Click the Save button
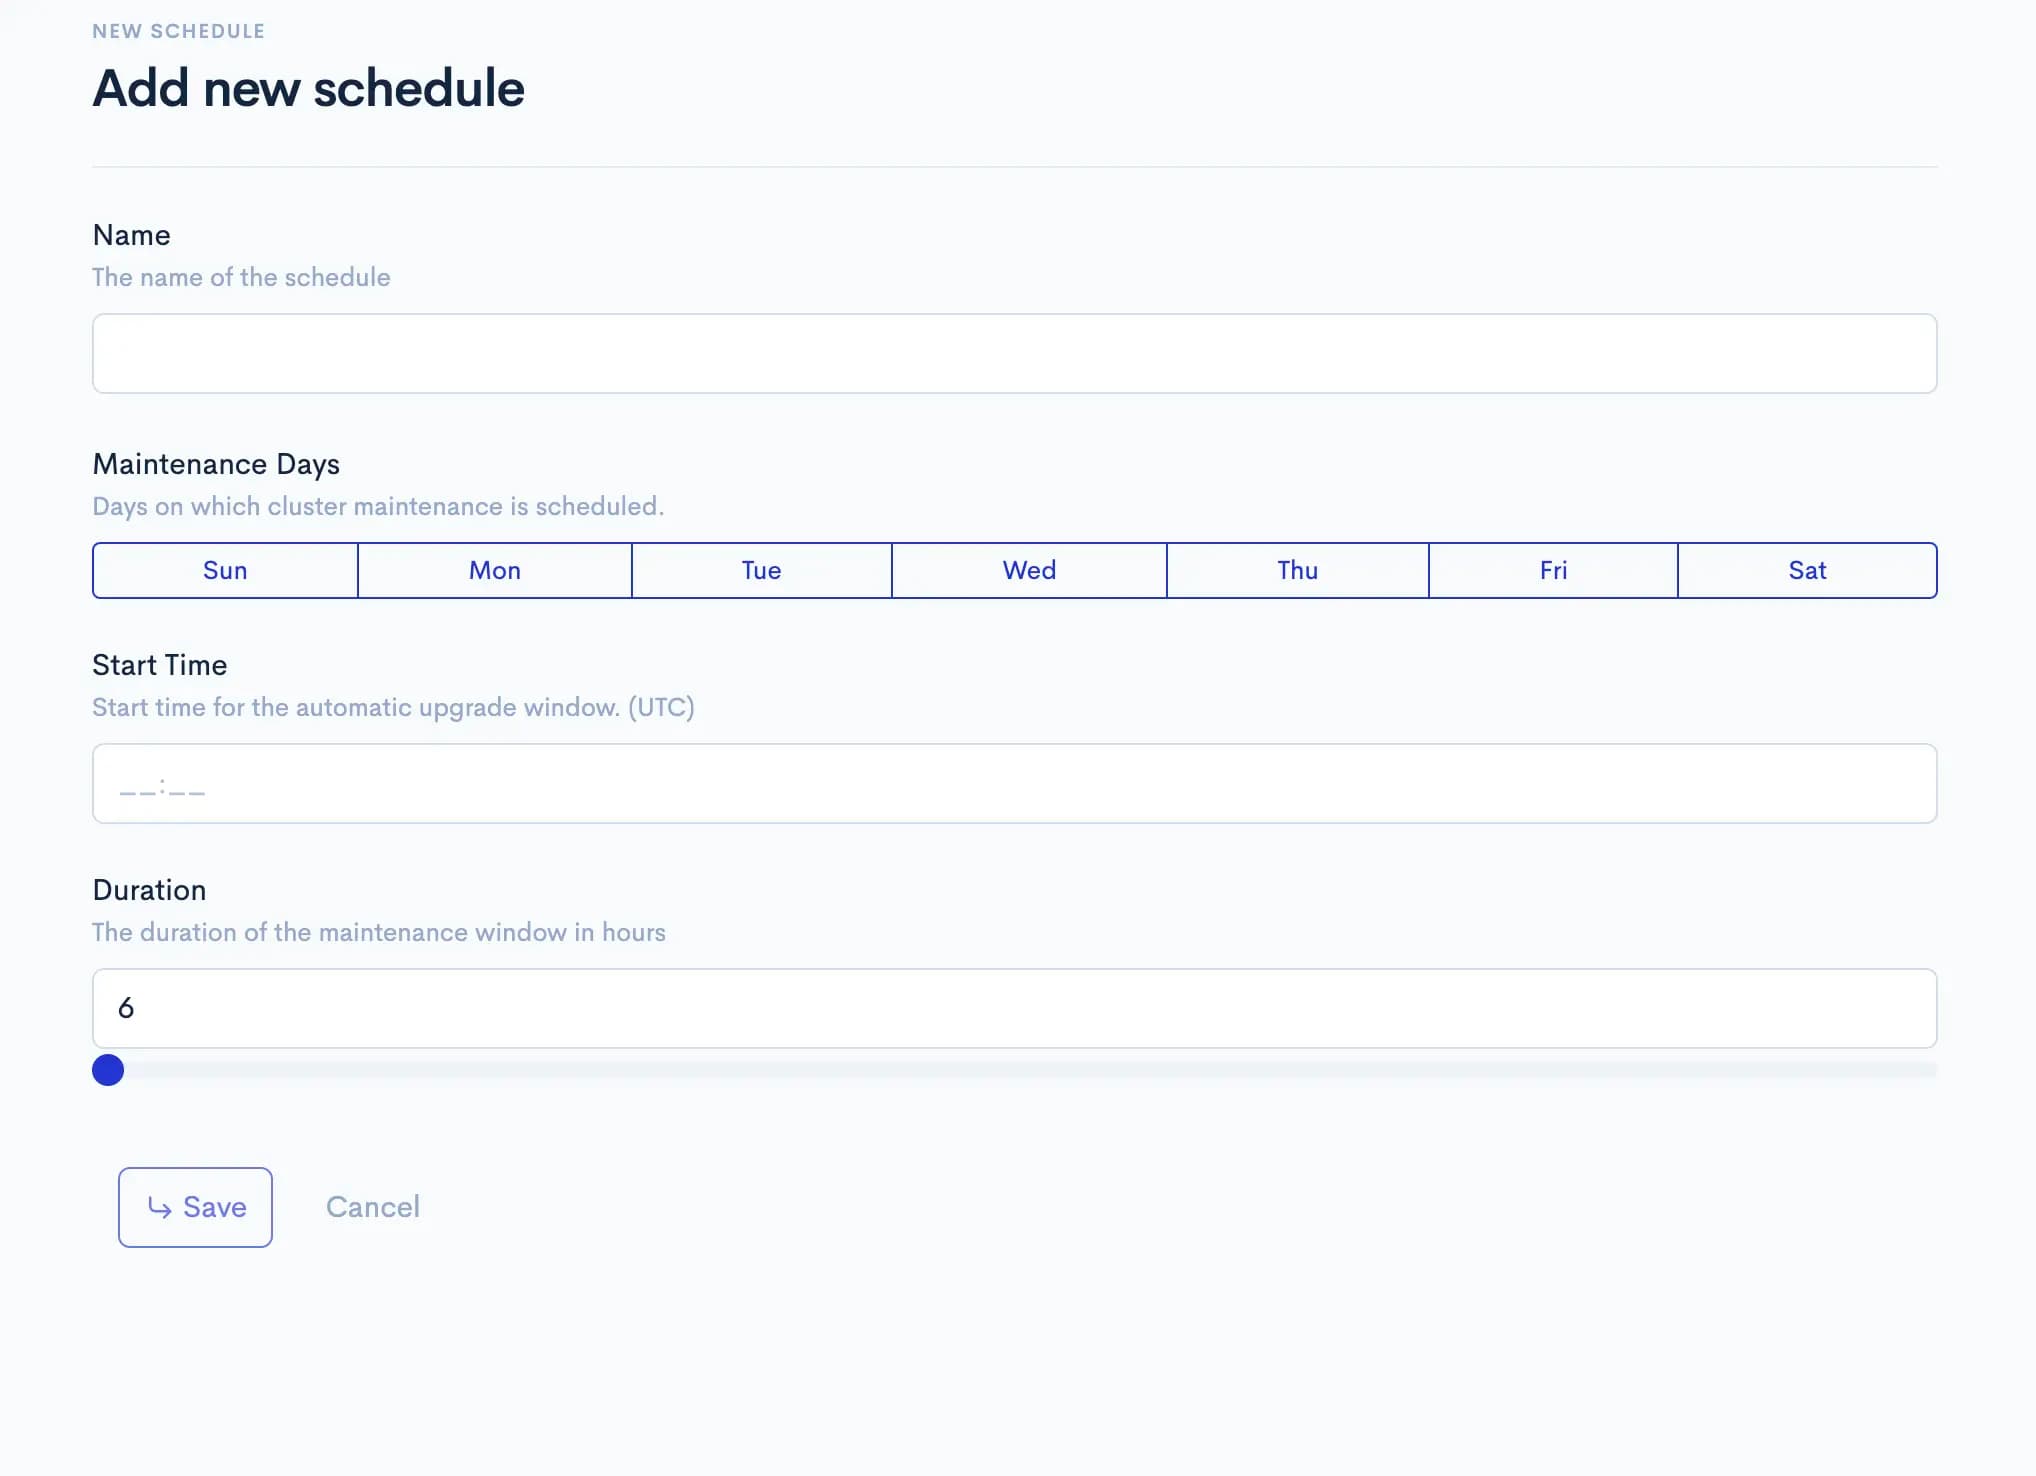The width and height of the screenshot is (2036, 1476). tap(195, 1207)
